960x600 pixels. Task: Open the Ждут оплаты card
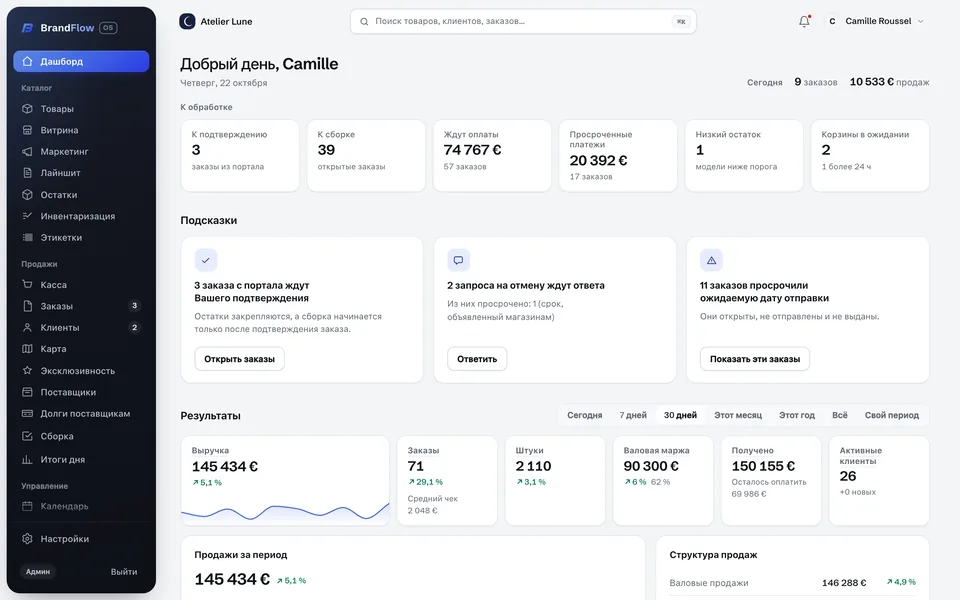coord(492,156)
